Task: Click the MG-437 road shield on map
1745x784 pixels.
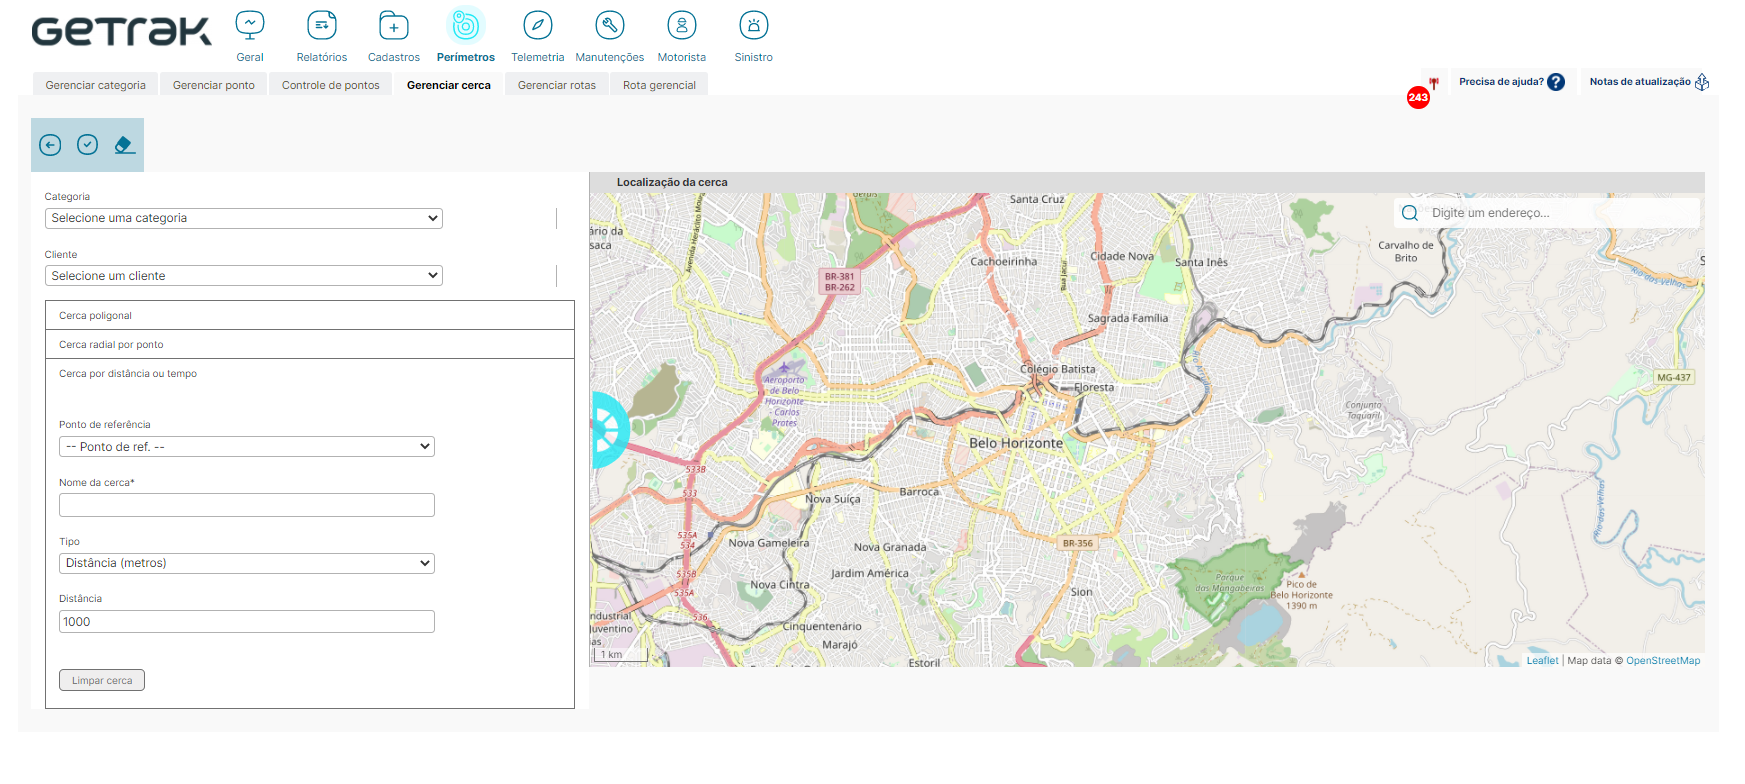Action: [1674, 378]
